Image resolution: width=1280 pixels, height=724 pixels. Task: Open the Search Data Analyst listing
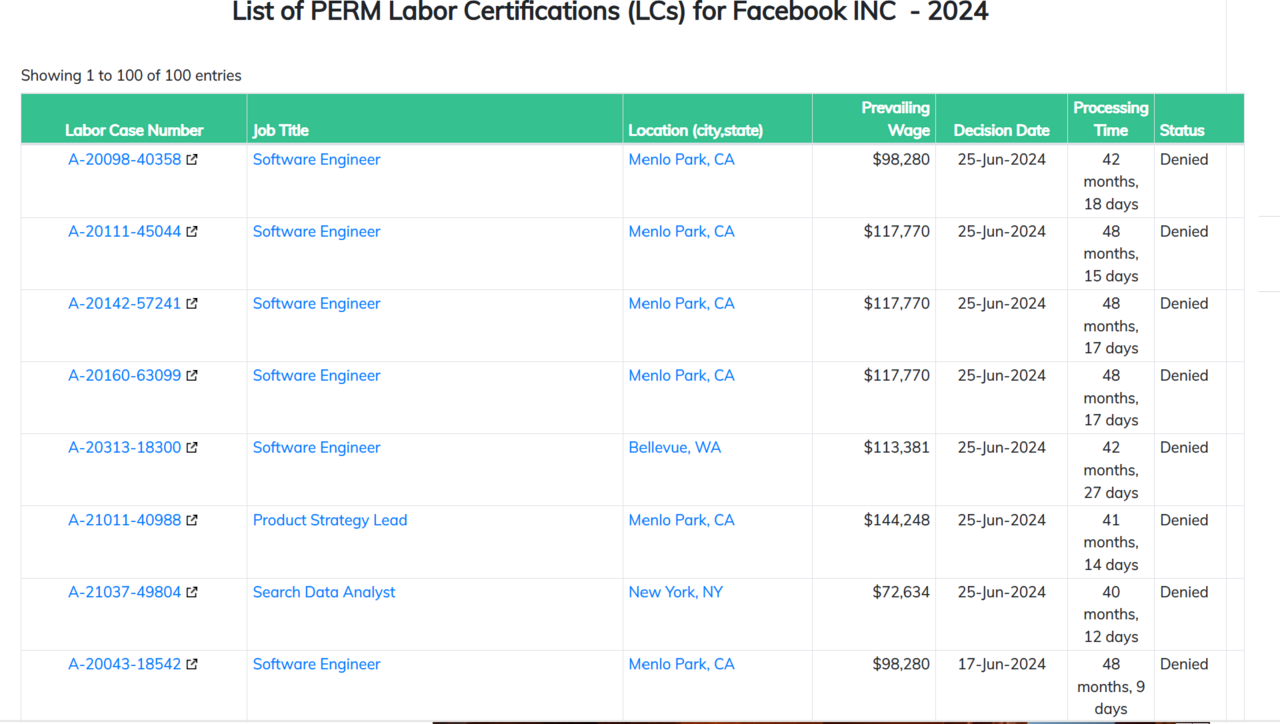point(324,592)
